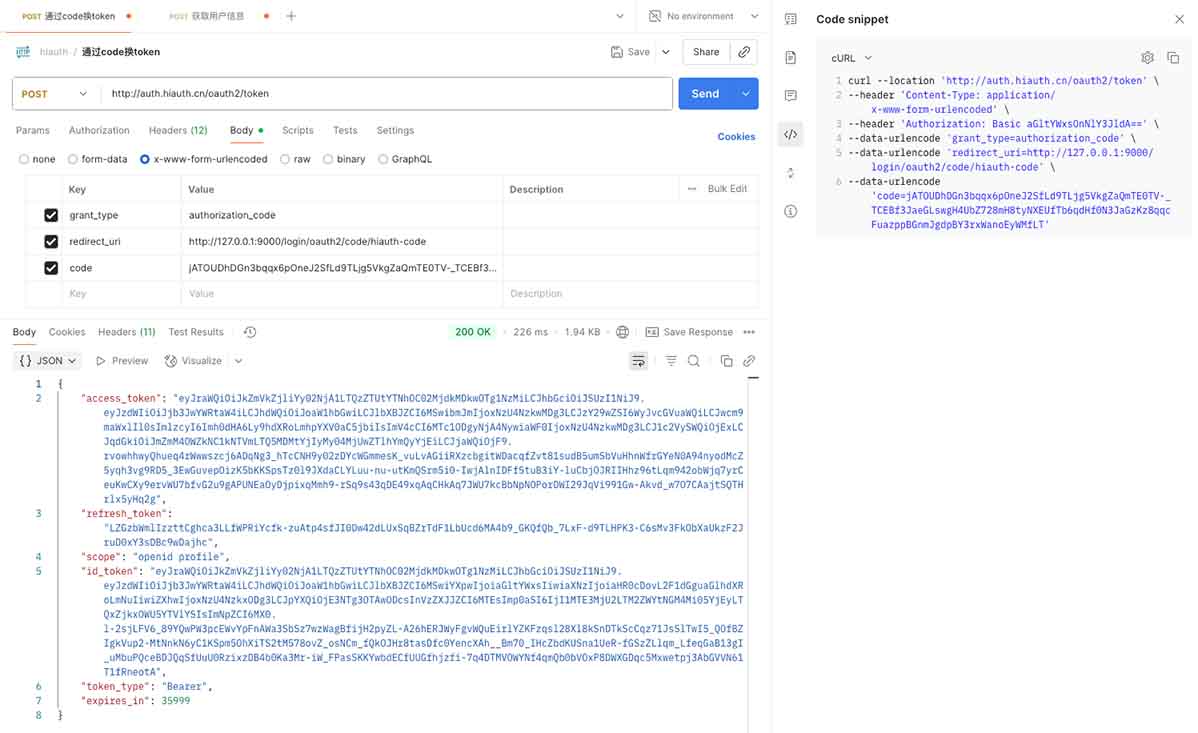
Task: Uncheck the grant_type parameter
Action: tap(51, 215)
